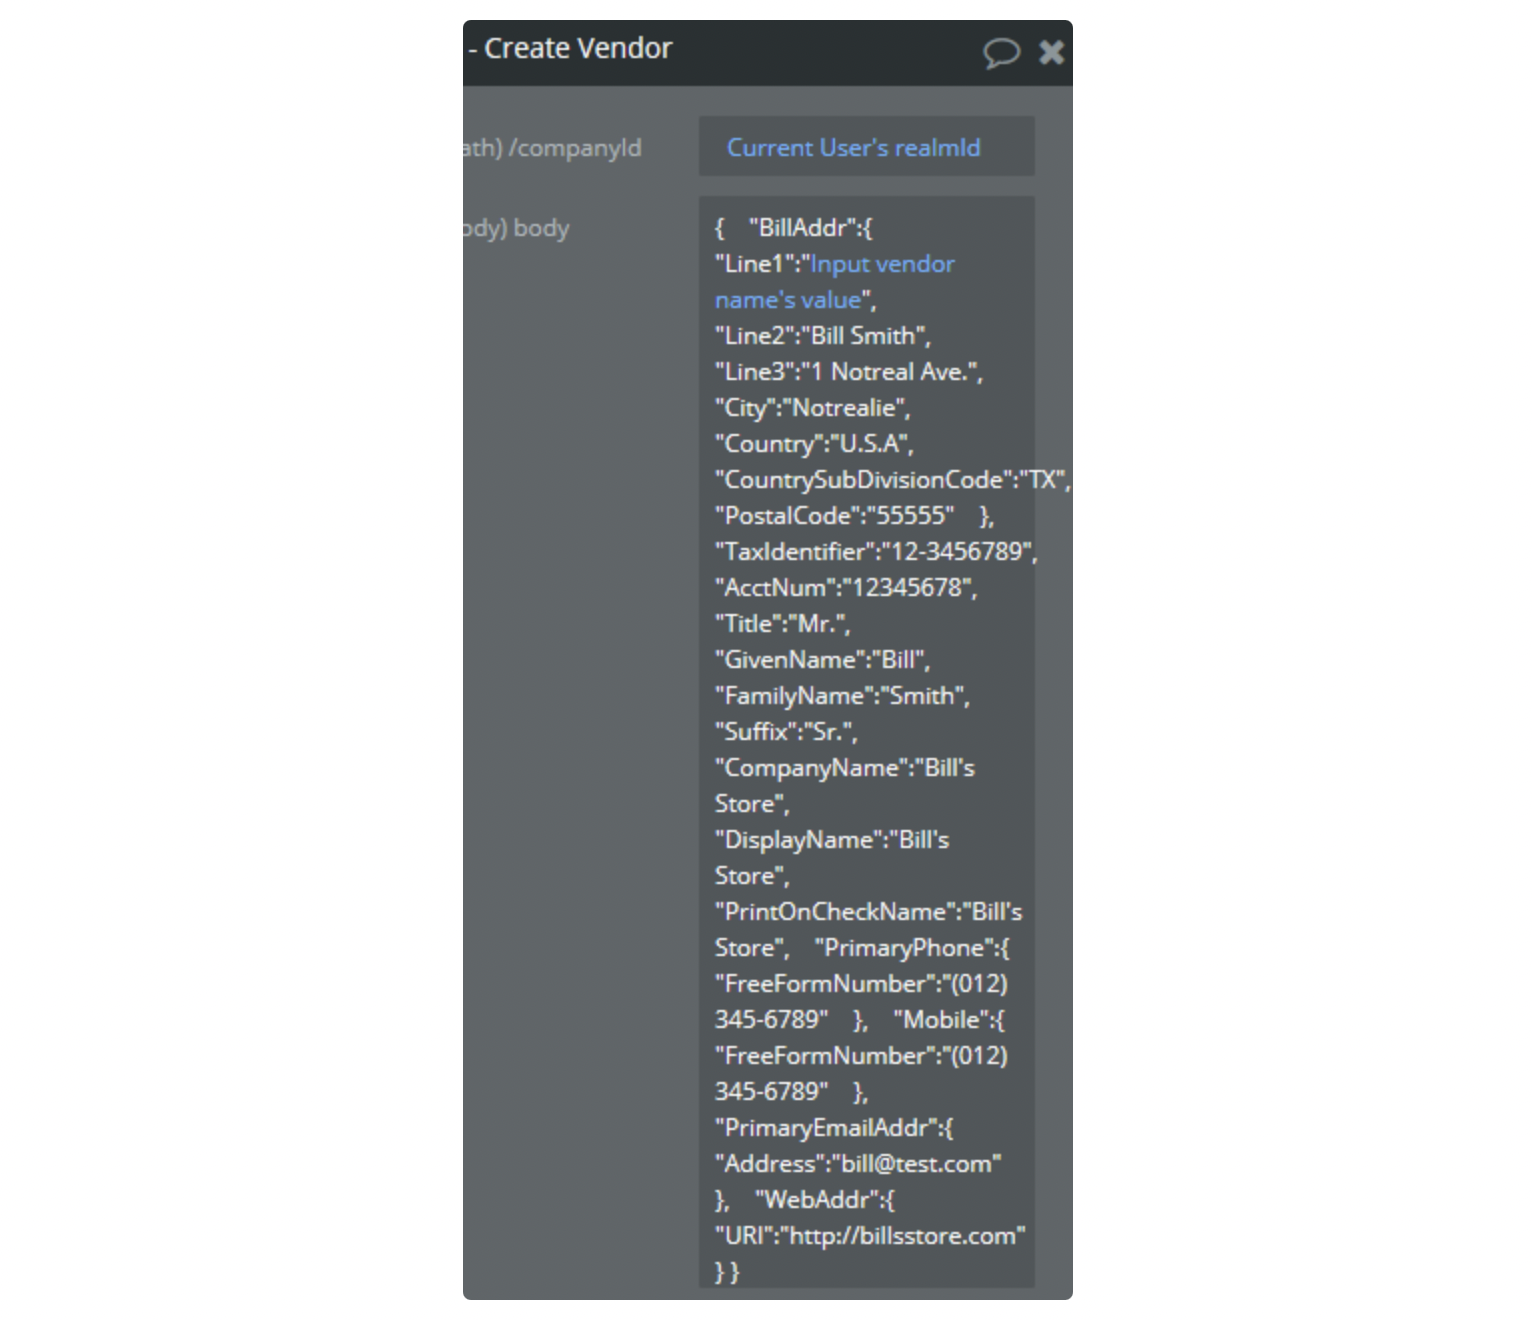Place cursor on the "Country":"U.S.A" line

814,444
